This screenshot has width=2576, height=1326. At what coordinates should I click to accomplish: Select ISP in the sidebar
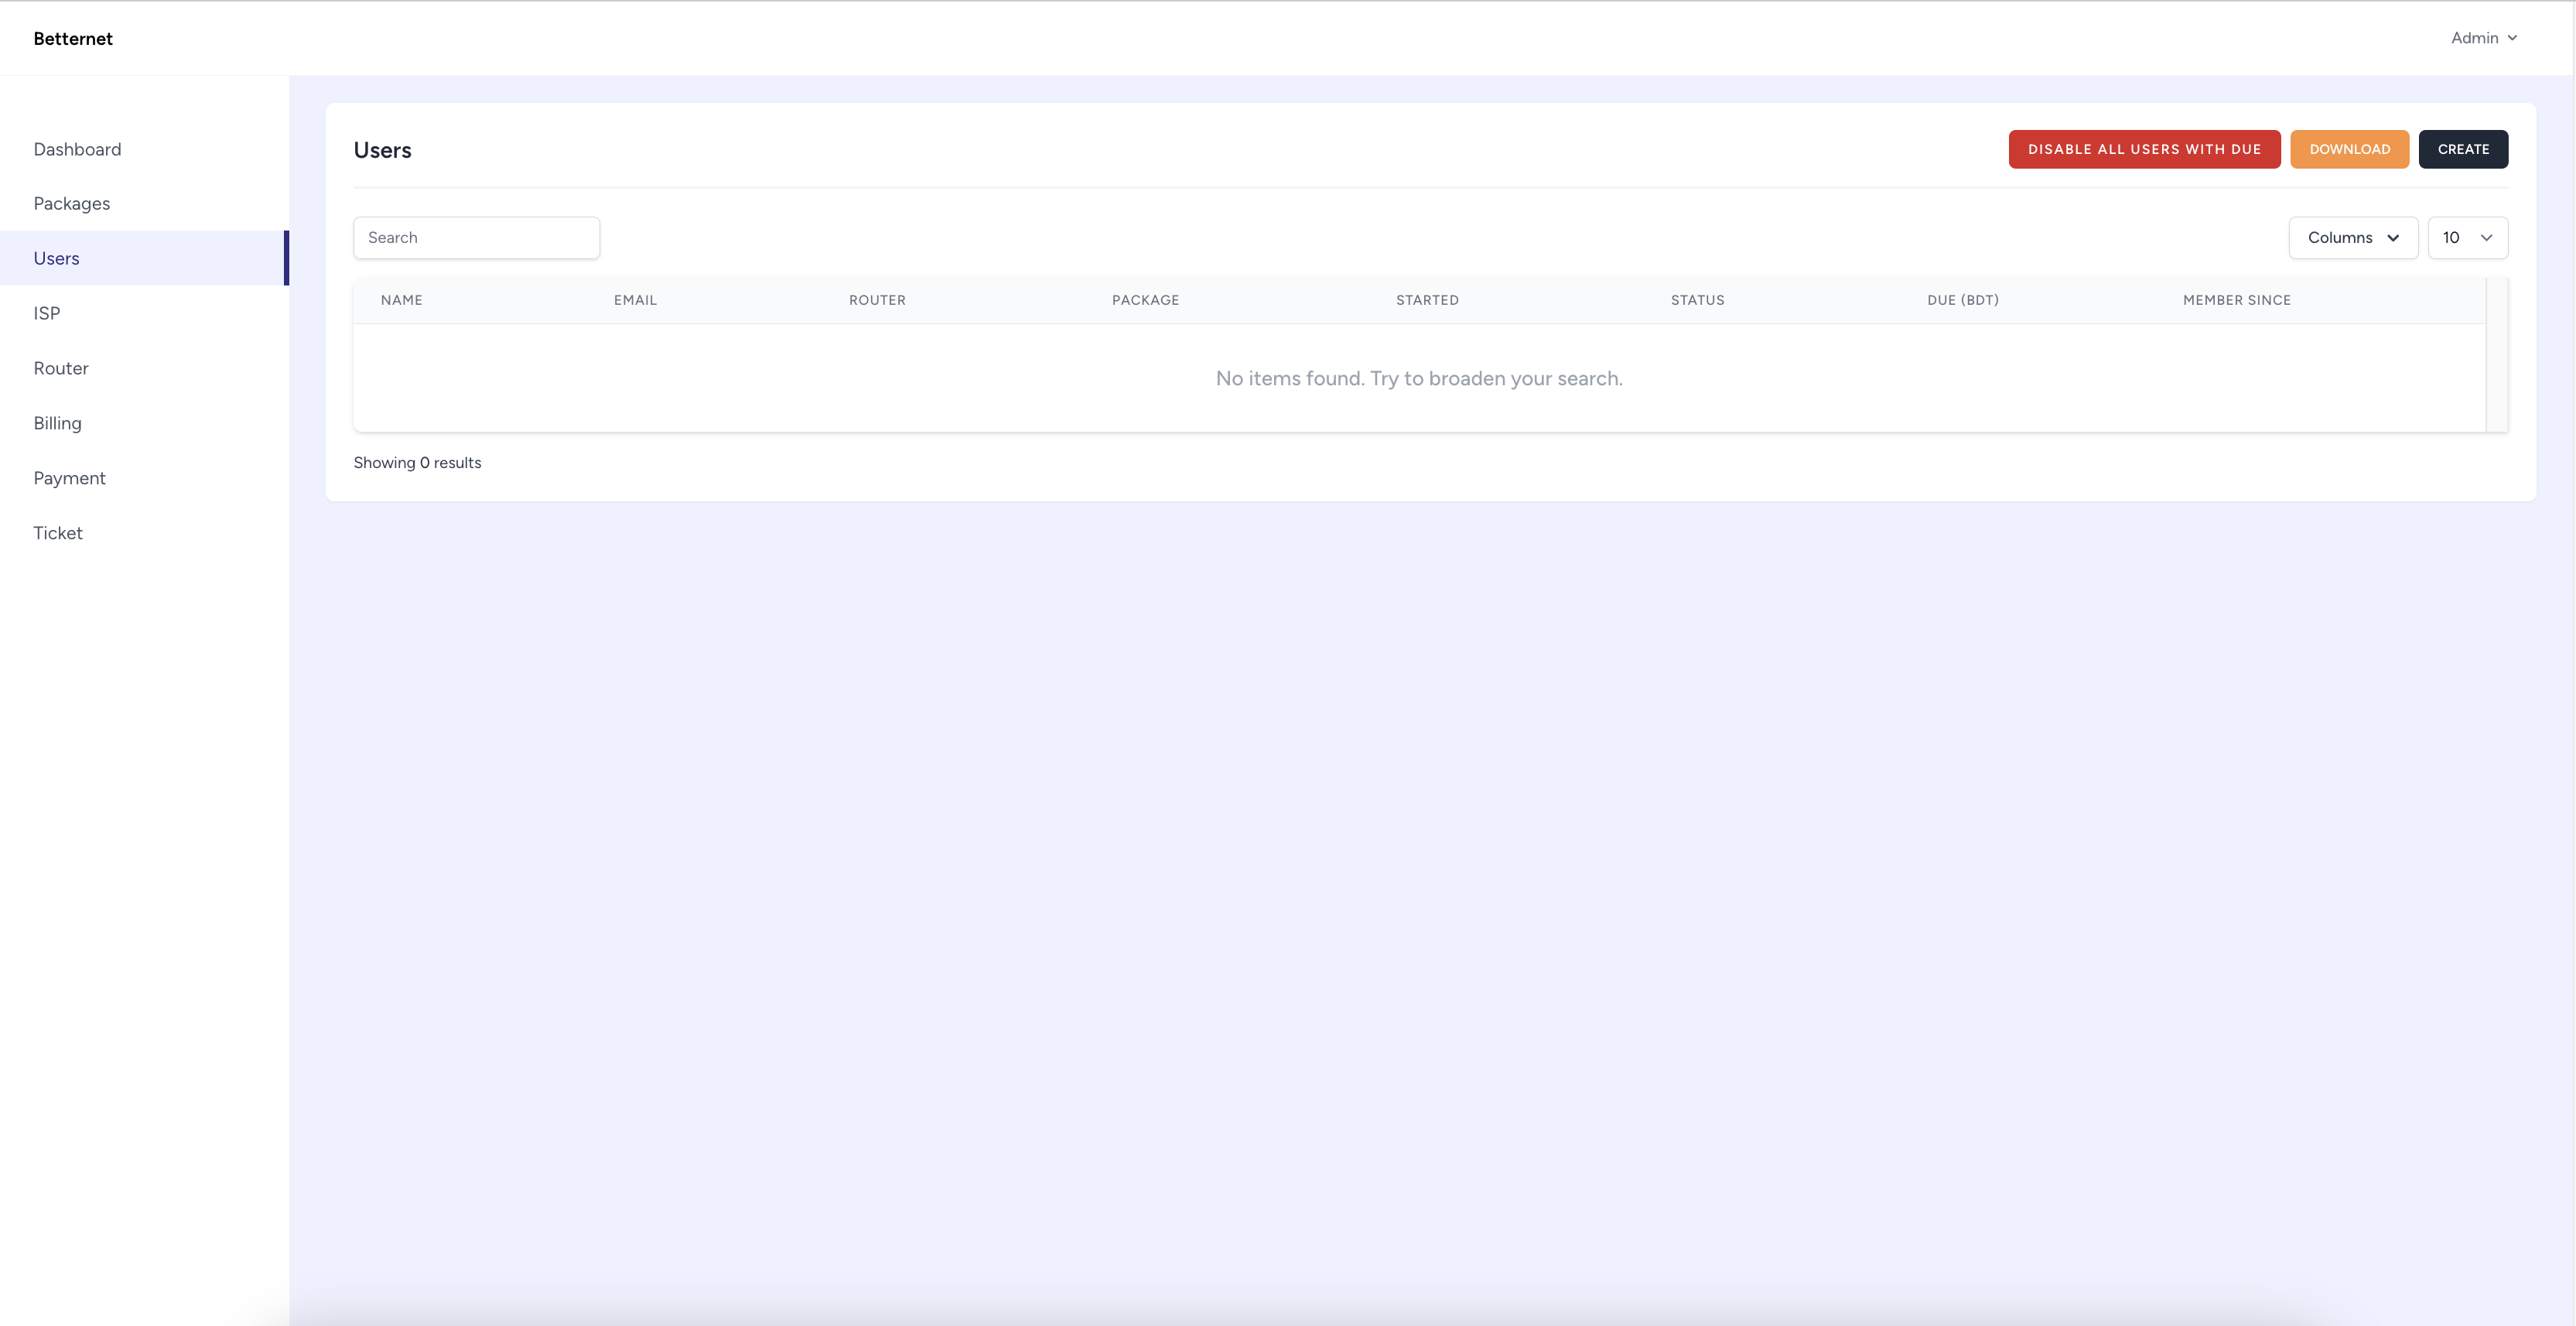[x=46, y=312]
